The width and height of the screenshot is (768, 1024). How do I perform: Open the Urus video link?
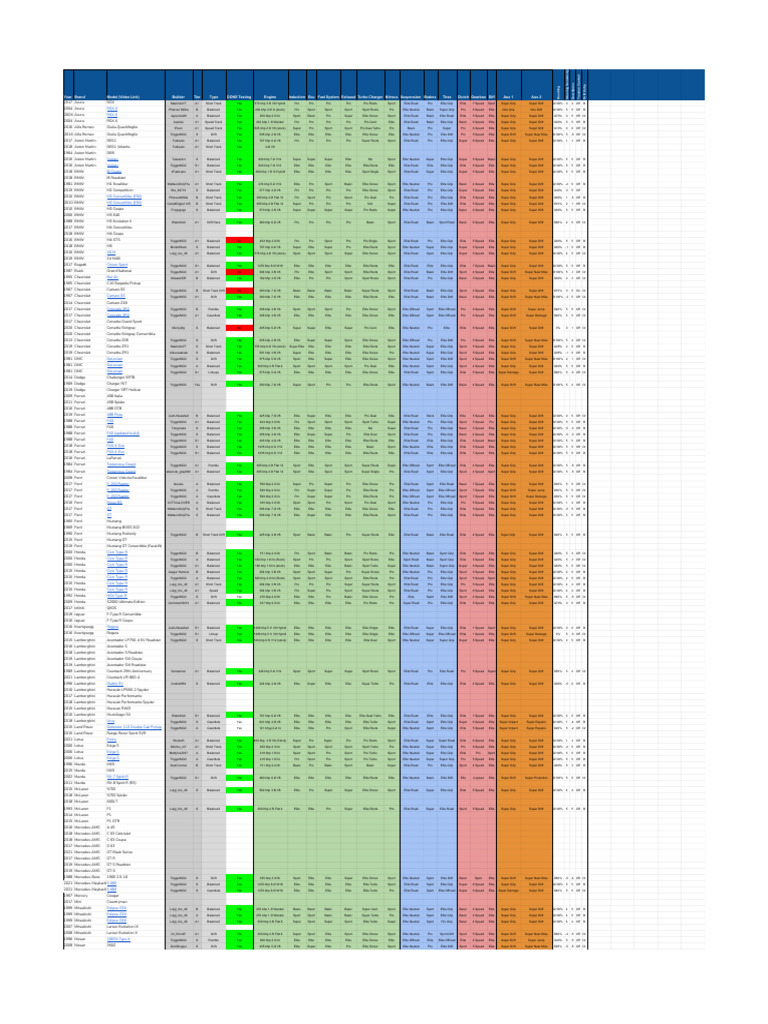(110, 720)
